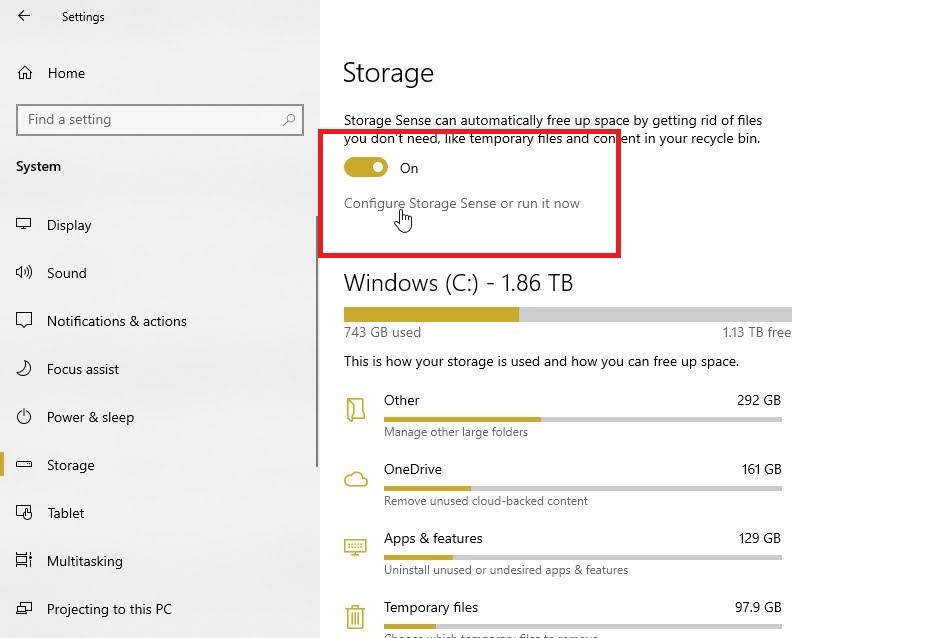Image resolution: width=930 pixels, height=638 pixels.
Task: Click the Apps & features keyboard icon
Action: pyautogui.click(x=355, y=547)
